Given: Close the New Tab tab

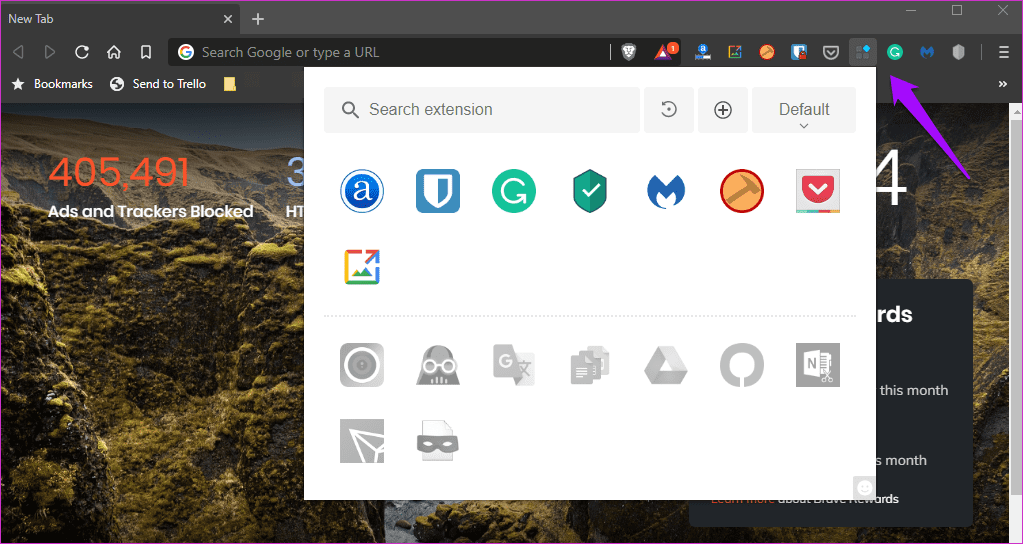Looking at the screenshot, I should [x=228, y=19].
